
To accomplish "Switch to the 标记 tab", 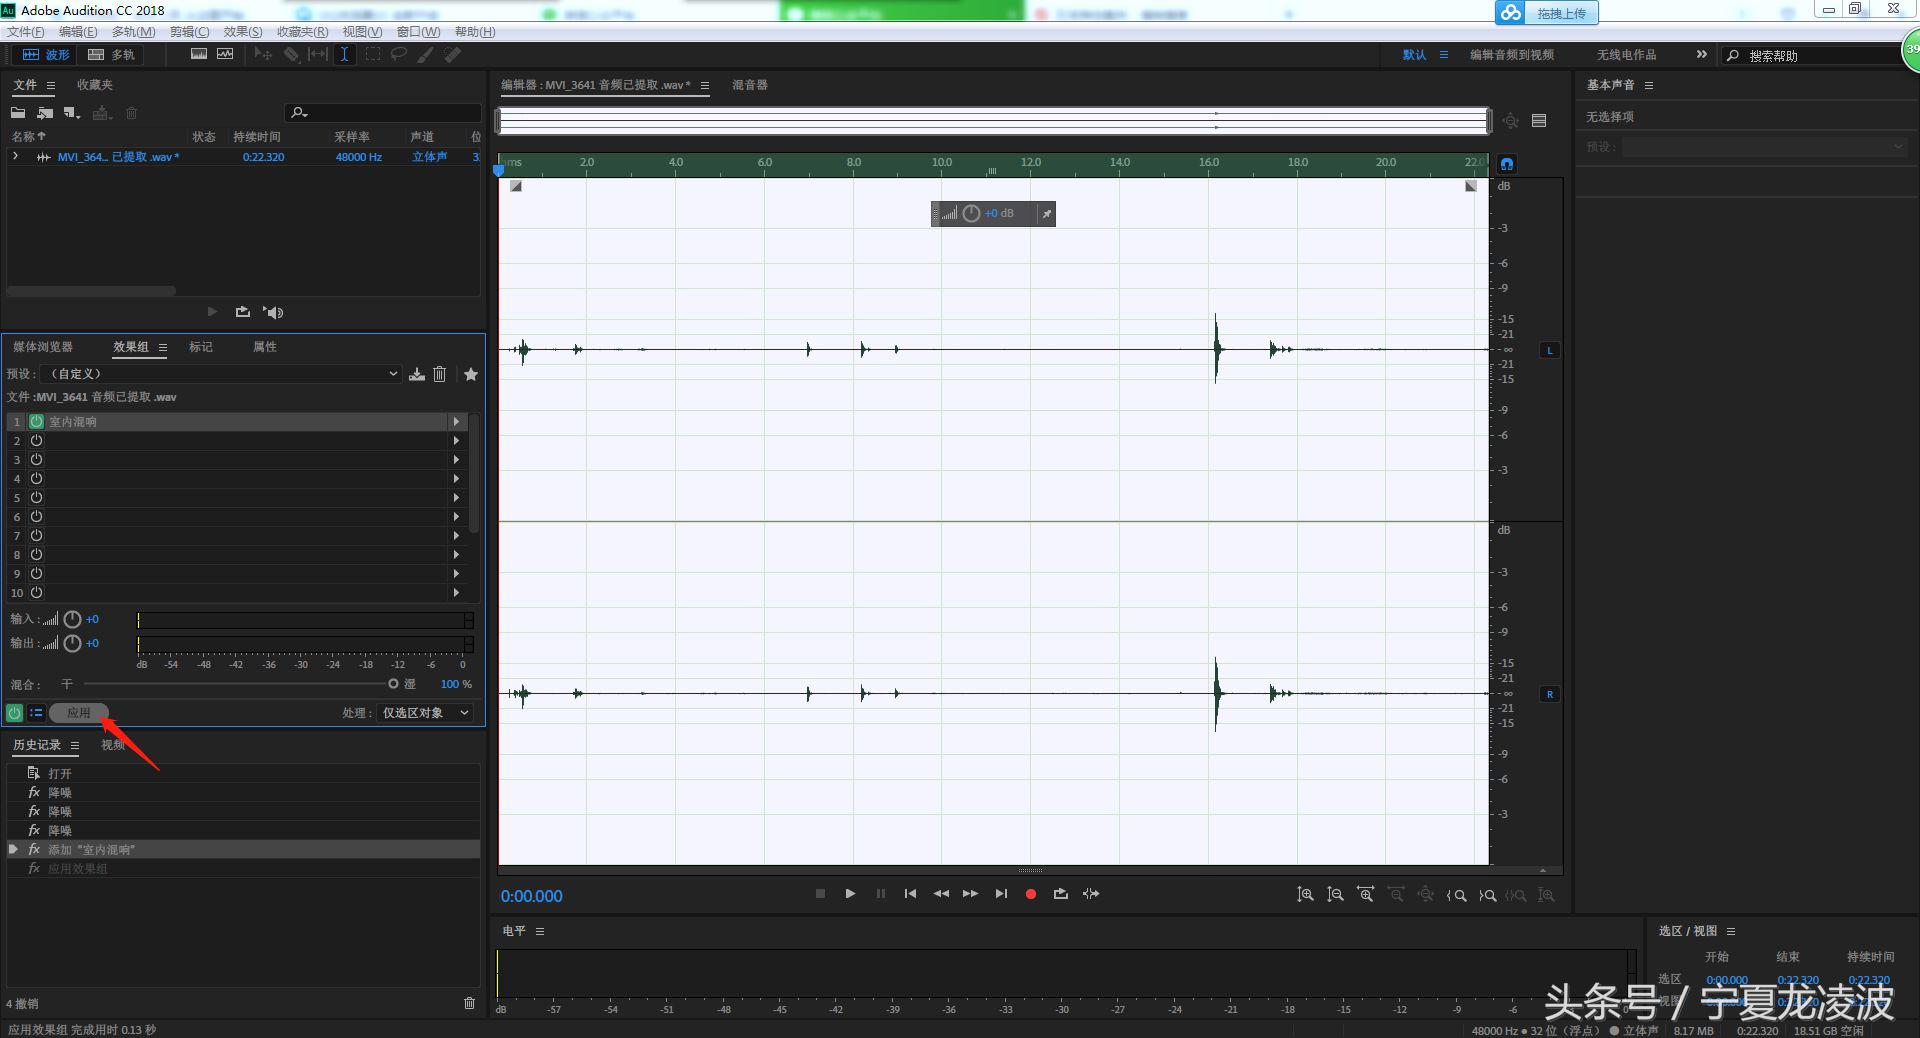I will coord(201,347).
